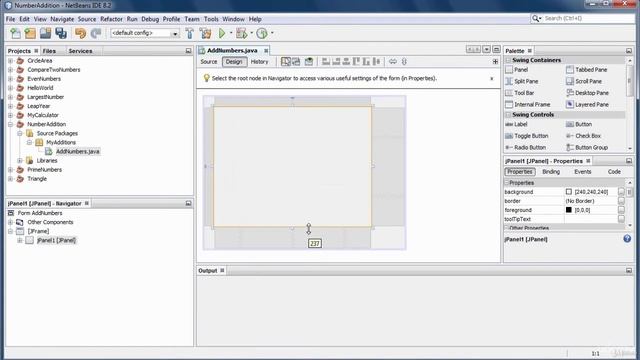
Task: Expand the CircleArea project node
Action: (x=11, y=61)
